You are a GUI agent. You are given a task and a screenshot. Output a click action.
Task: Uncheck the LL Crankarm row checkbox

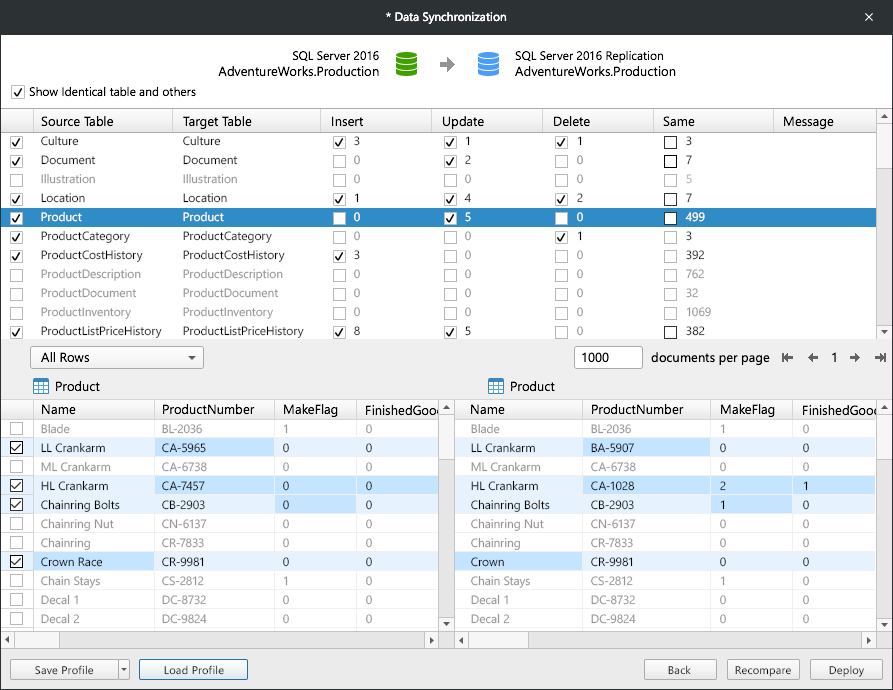click(x=17, y=447)
